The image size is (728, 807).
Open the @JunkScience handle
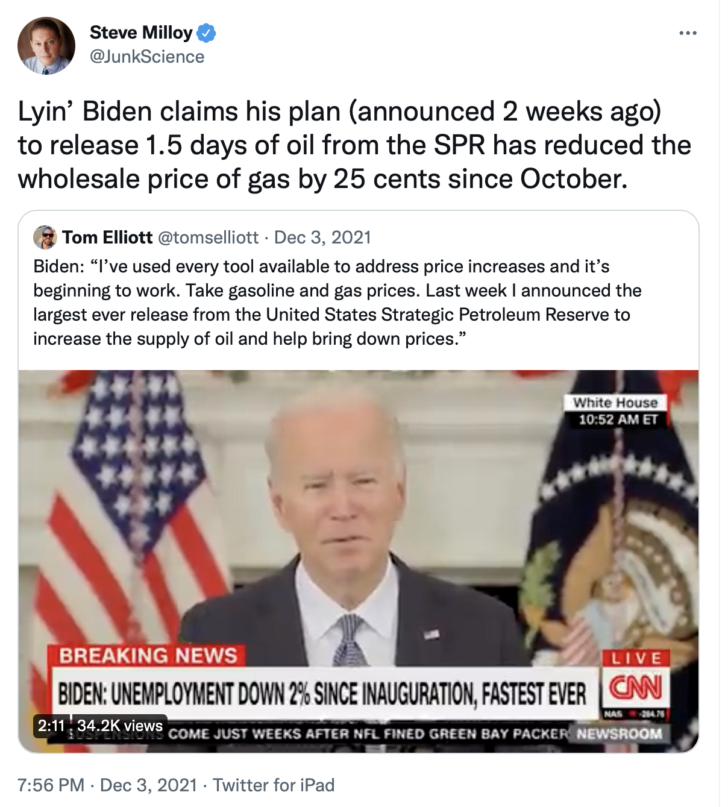(x=147, y=57)
